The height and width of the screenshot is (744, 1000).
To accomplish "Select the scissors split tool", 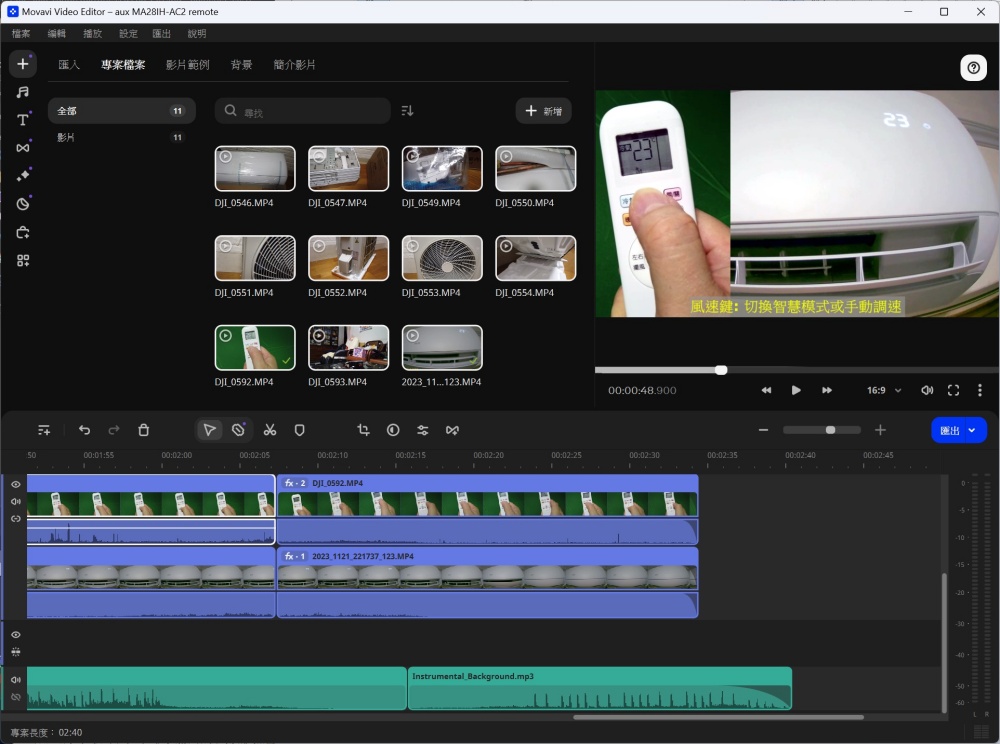I will (269, 430).
